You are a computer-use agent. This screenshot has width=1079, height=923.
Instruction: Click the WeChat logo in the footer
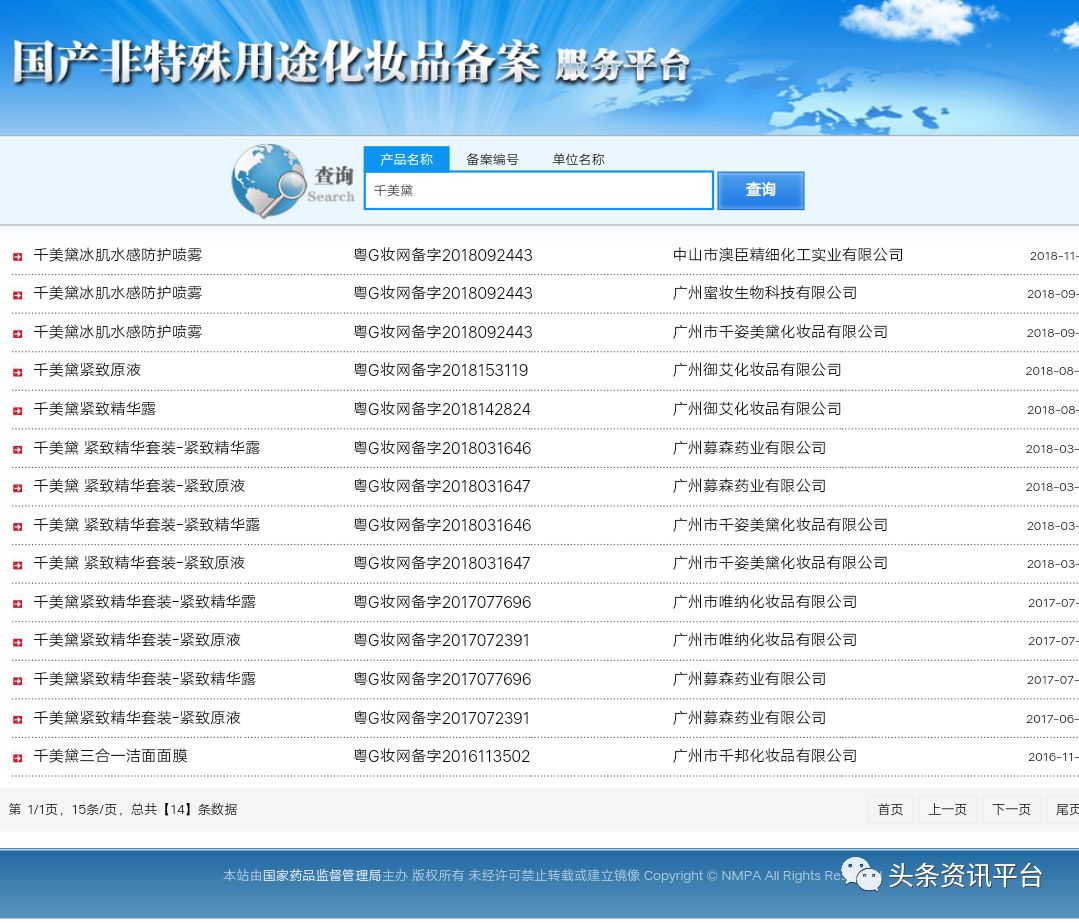860,875
